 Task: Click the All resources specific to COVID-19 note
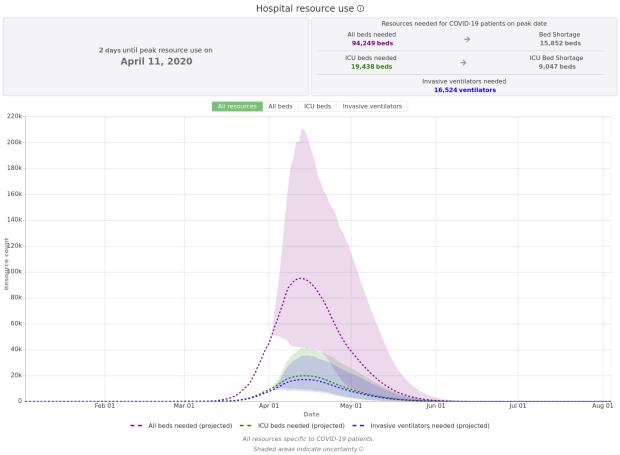coord(308,439)
